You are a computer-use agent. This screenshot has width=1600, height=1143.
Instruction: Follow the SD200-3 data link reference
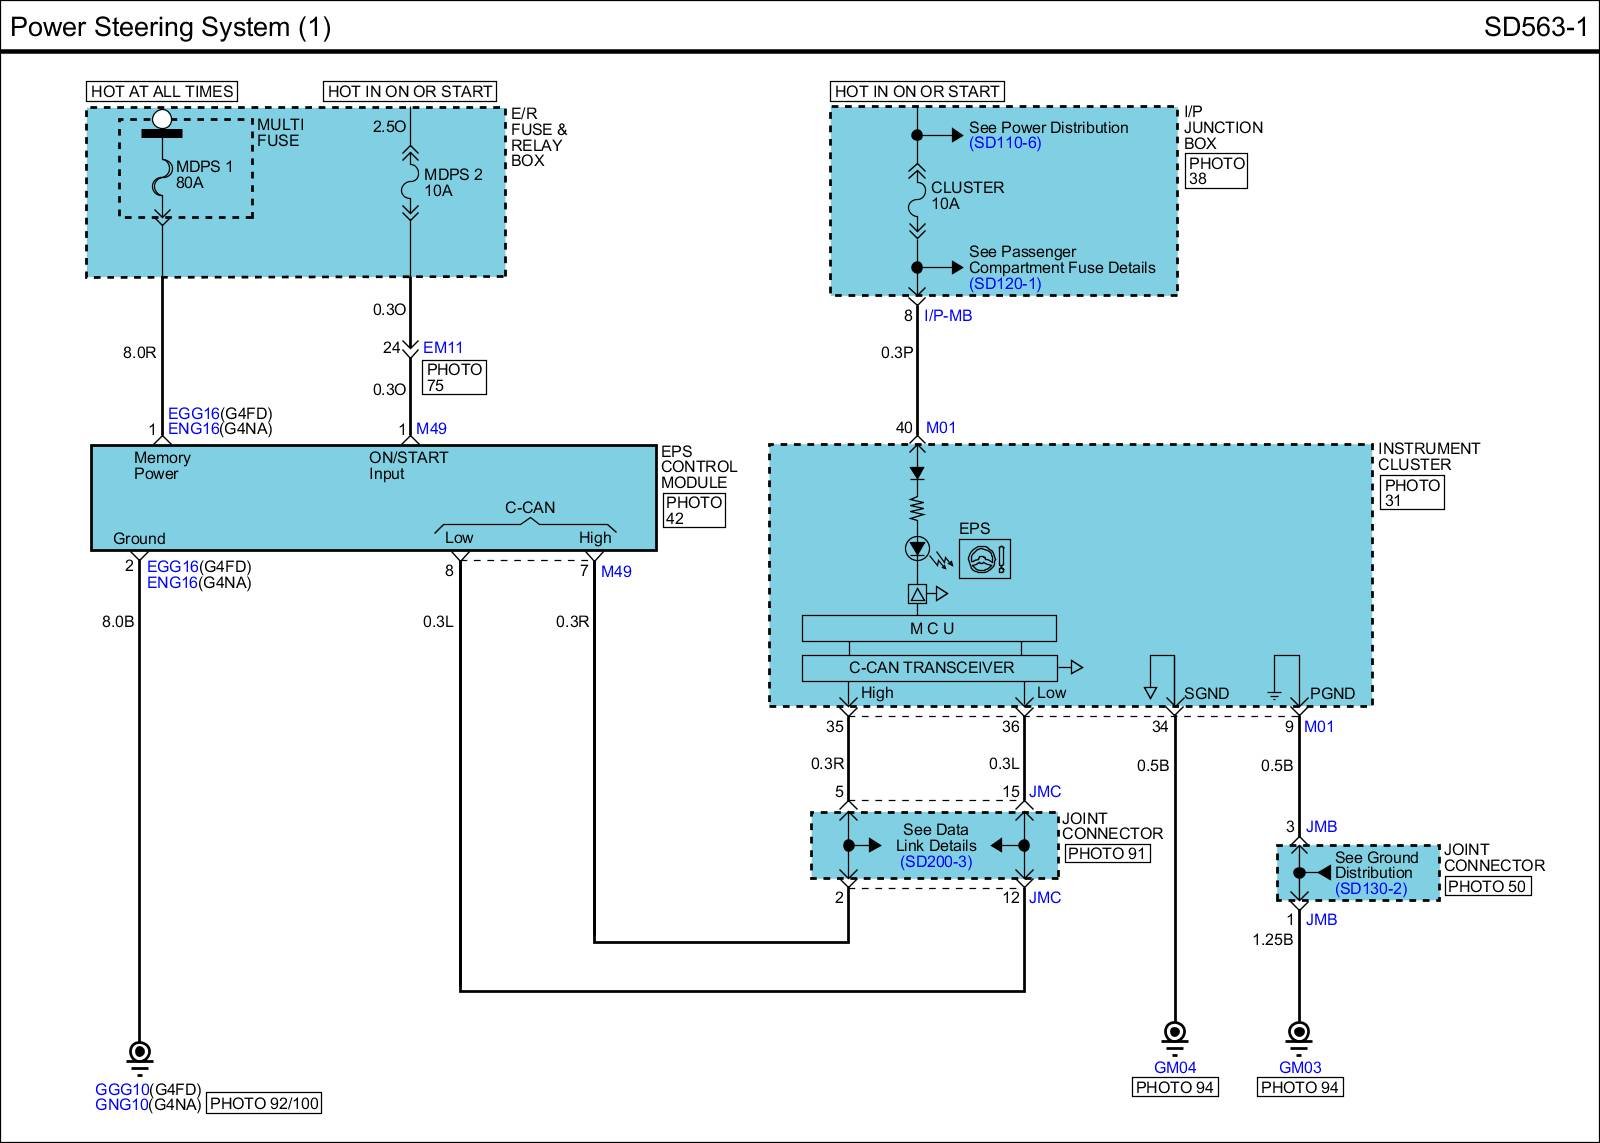coord(935,861)
